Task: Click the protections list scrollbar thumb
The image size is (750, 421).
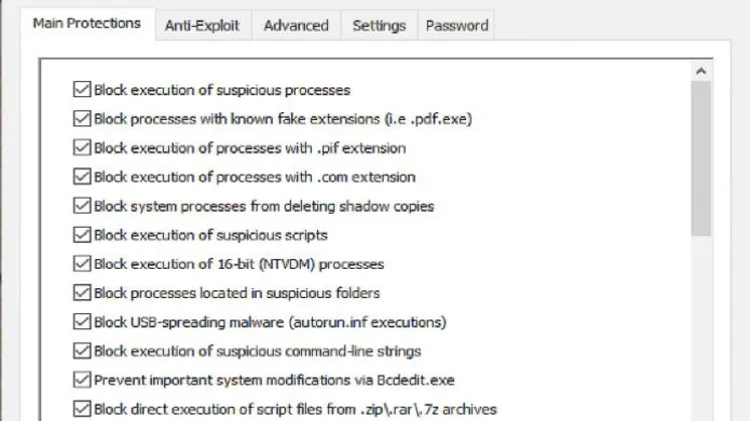Action: click(701, 158)
